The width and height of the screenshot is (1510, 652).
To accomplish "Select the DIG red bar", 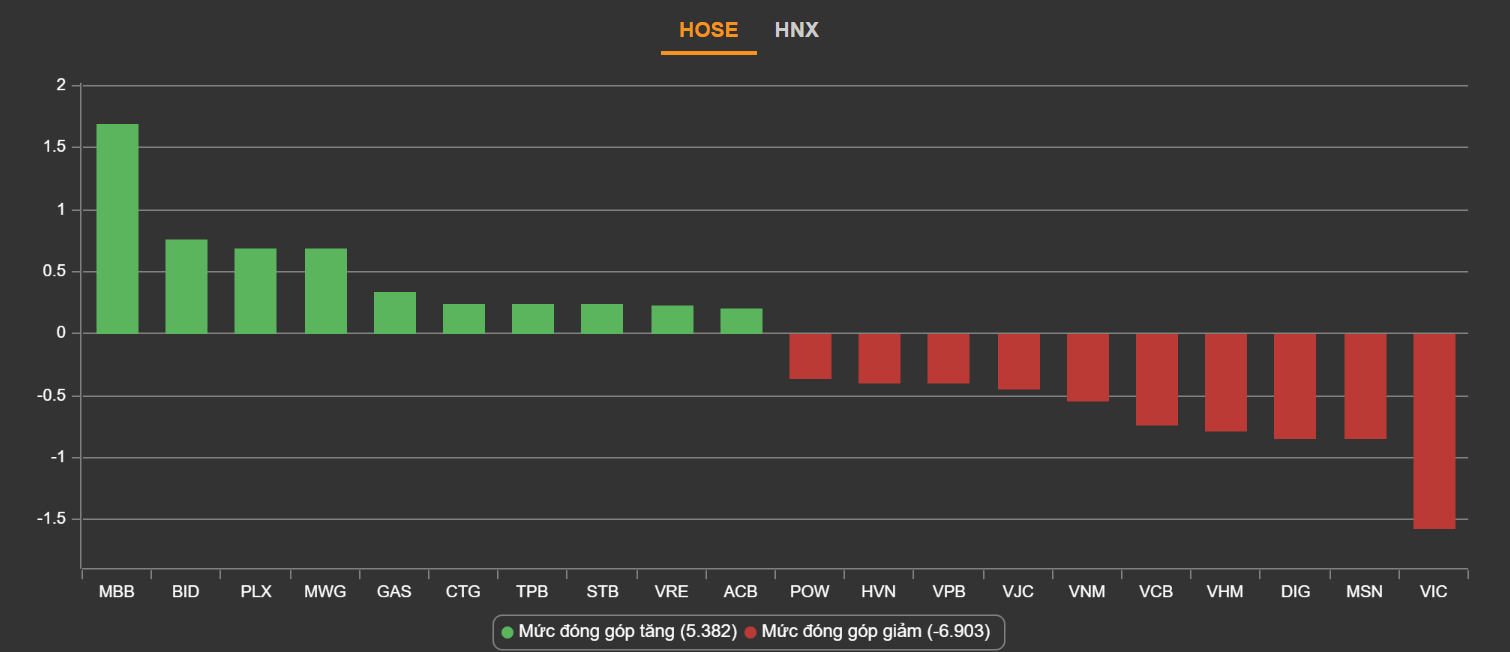I will (1294, 386).
